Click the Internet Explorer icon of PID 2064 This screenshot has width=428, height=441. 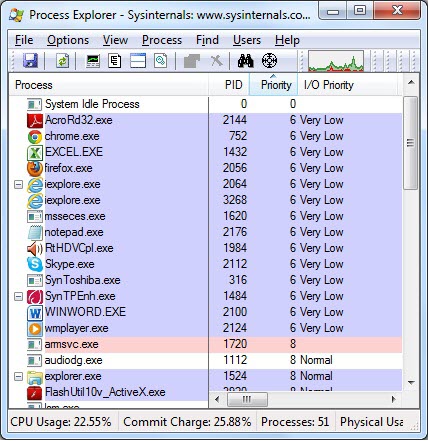point(35,185)
